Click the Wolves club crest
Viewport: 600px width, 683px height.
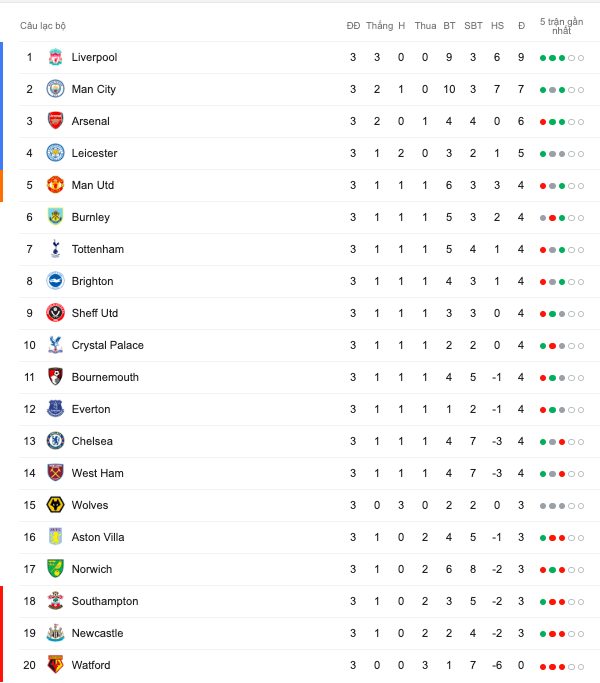coord(56,505)
